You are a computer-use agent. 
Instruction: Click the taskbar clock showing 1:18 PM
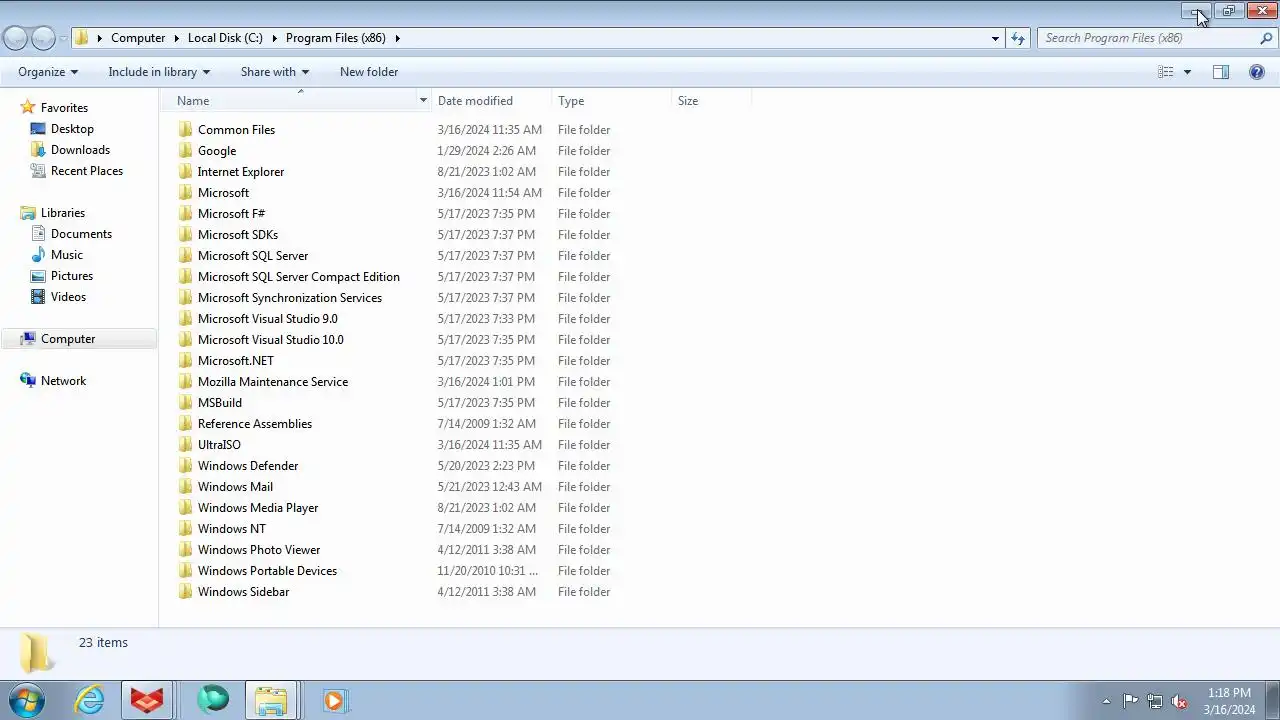pos(1229,701)
